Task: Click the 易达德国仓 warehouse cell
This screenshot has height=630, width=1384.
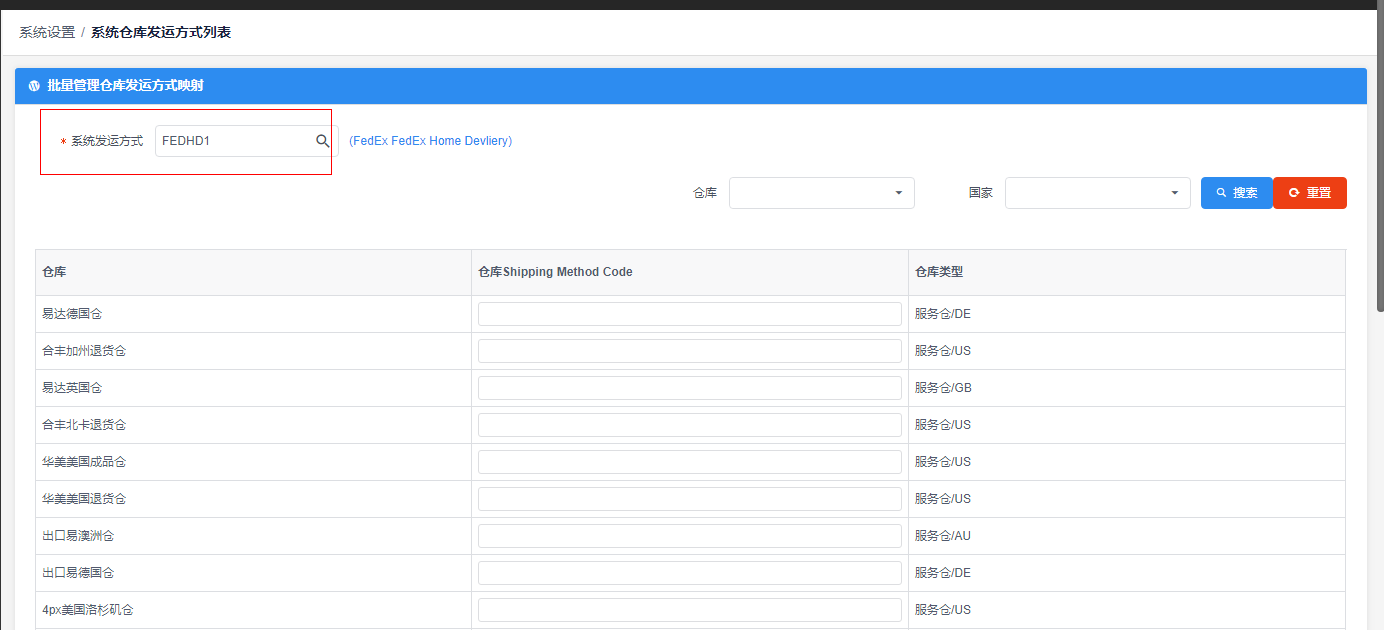Action: point(253,314)
